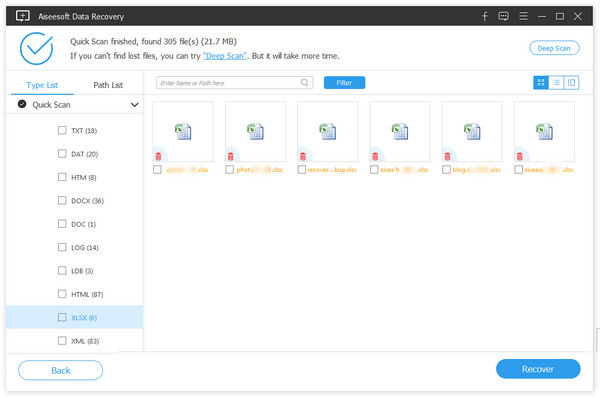600x398 pixels.
Task: Switch to Type List tab
Action: point(42,85)
